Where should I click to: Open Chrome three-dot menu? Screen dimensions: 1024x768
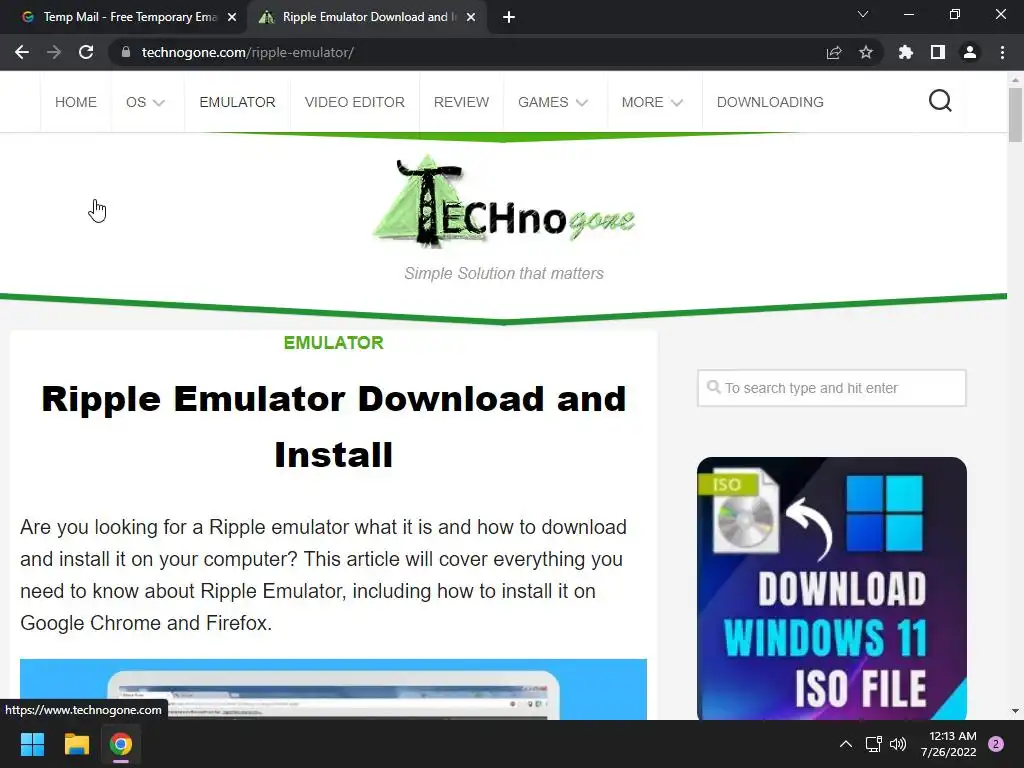[1002, 52]
